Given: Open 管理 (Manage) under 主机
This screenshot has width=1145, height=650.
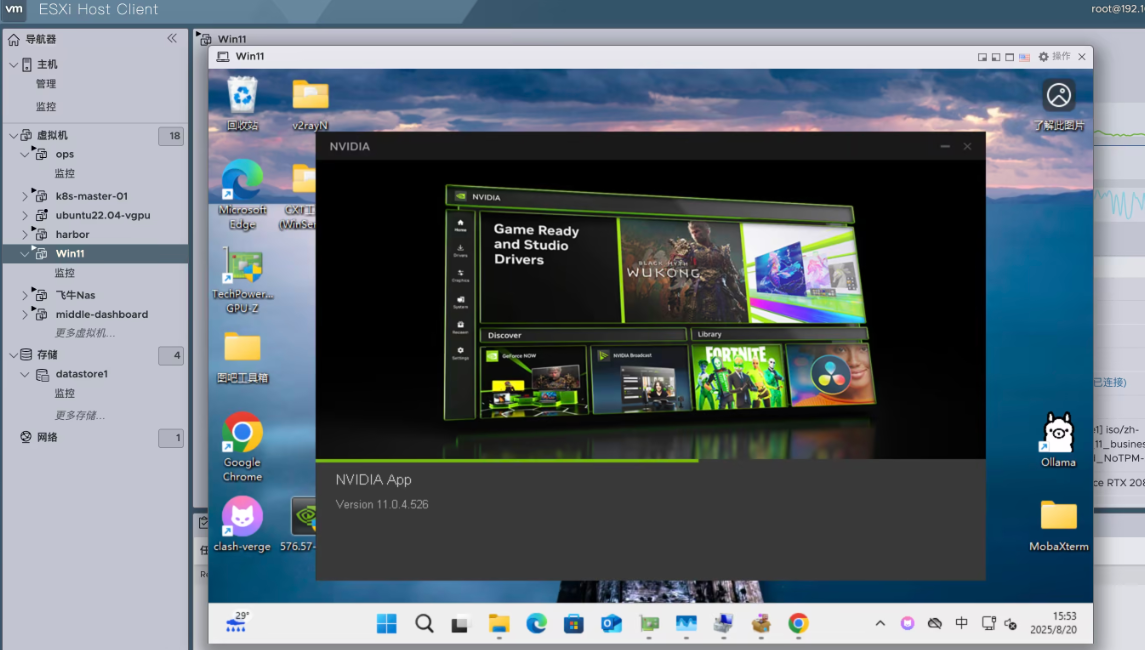Looking at the screenshot, I should pos(46,84).
